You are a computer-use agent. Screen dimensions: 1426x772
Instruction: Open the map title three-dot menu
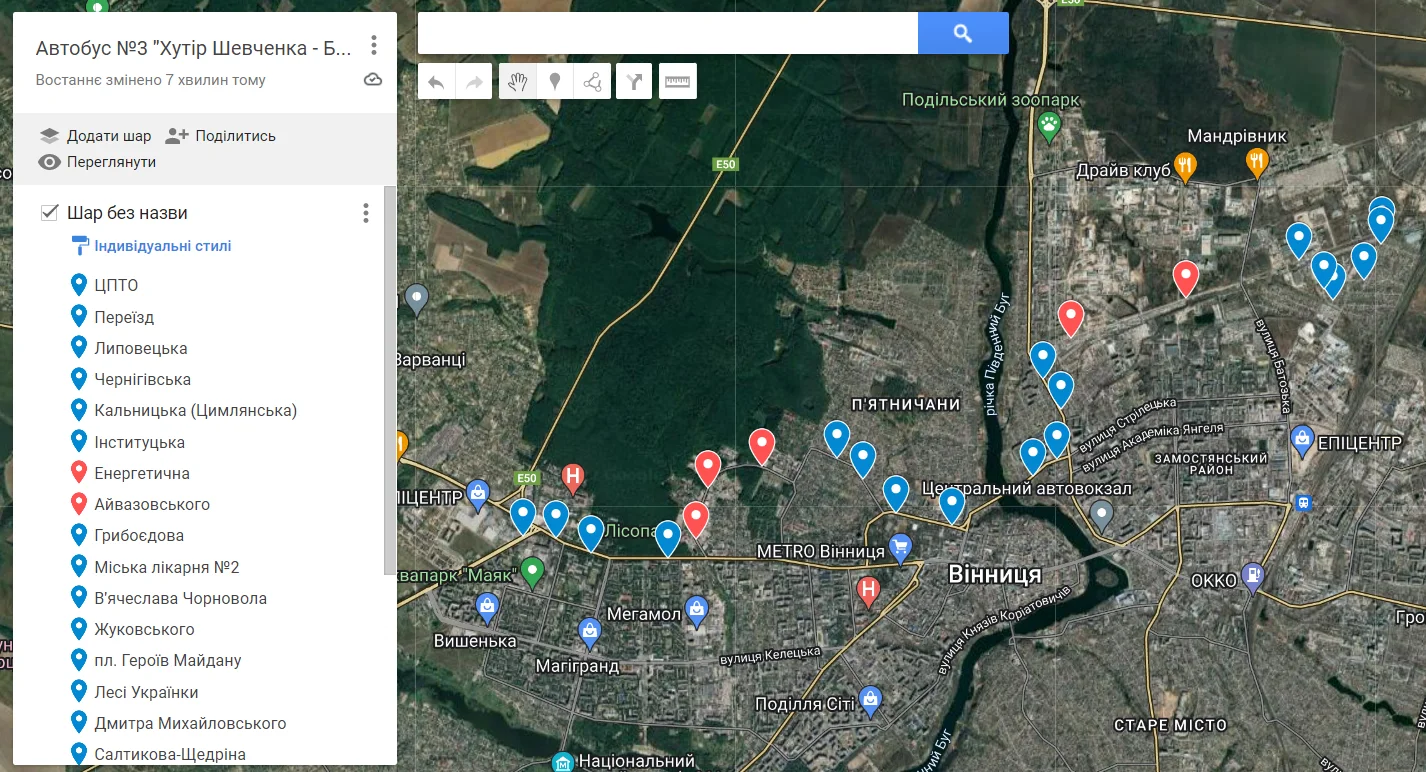pyautogui.click(x=373, y=45)
